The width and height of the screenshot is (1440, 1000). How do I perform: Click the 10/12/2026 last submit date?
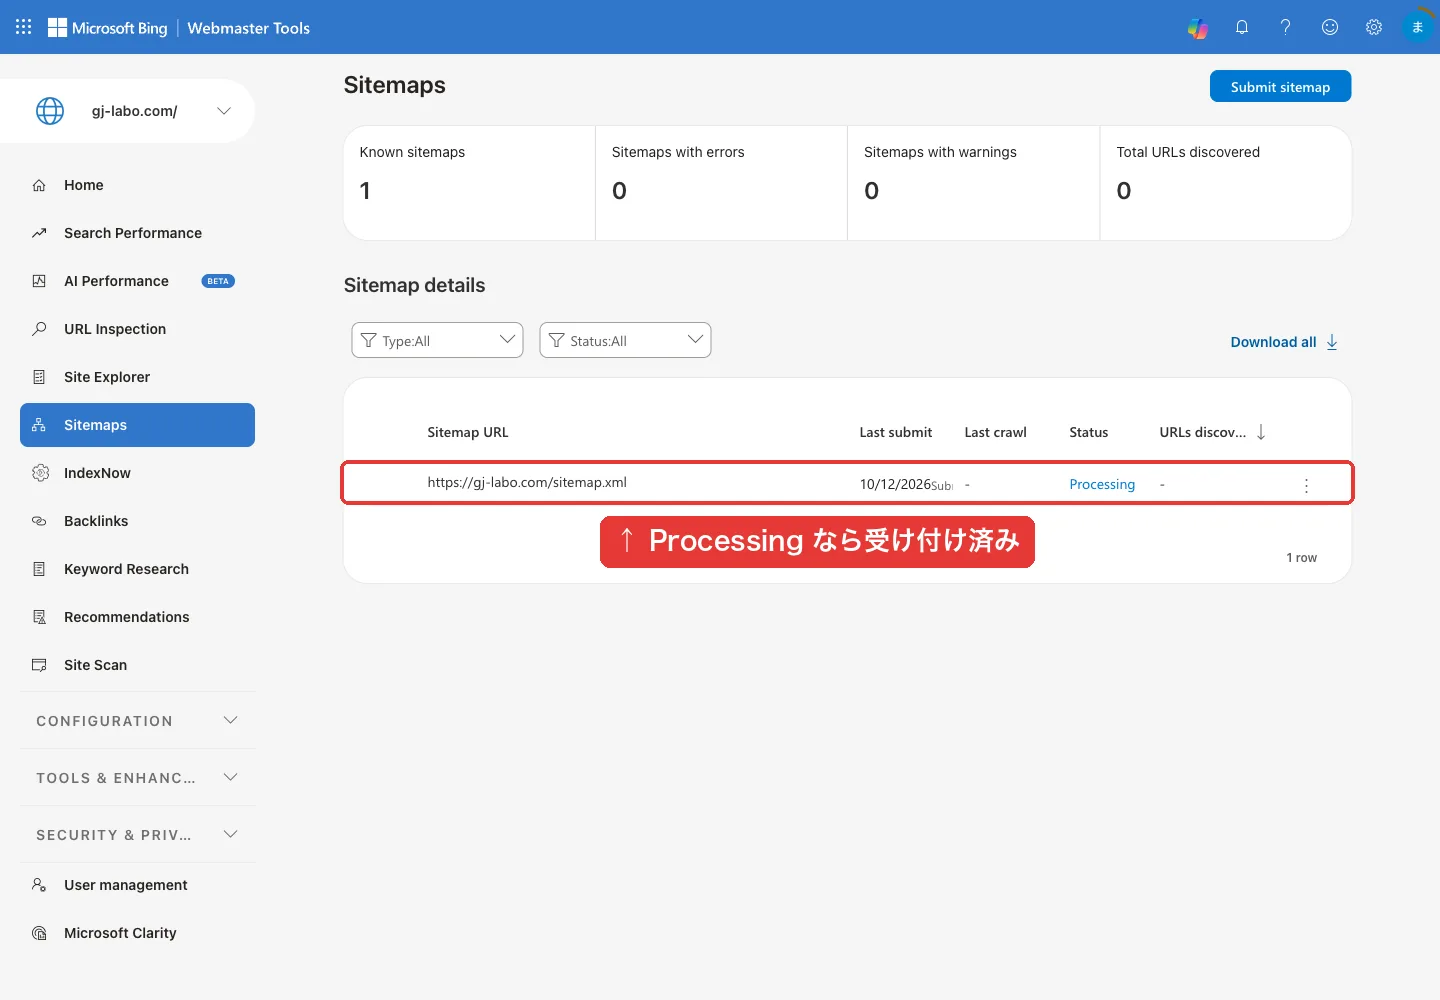coord(895,484)
